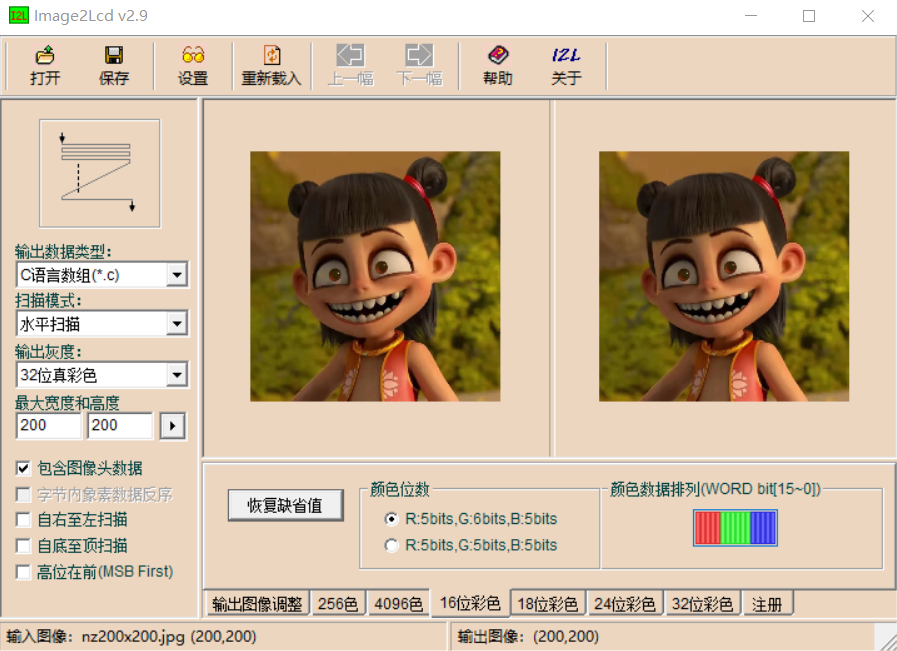Click the 帮助 (Help) icon

click(498, 65)
